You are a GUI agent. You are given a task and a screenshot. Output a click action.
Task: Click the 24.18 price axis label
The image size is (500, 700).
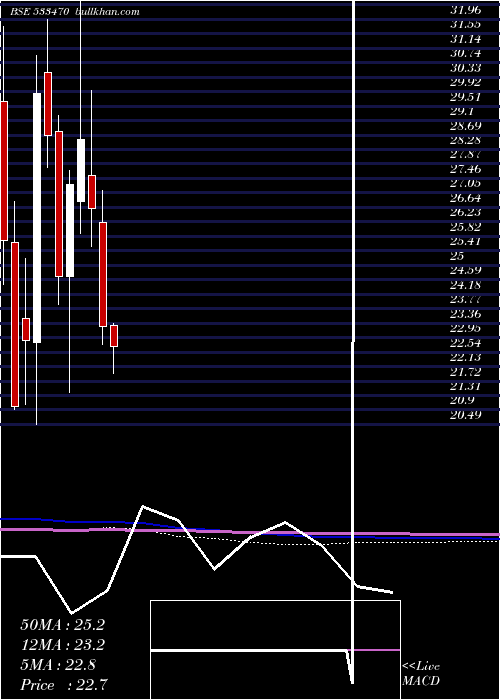pos(465,285)
